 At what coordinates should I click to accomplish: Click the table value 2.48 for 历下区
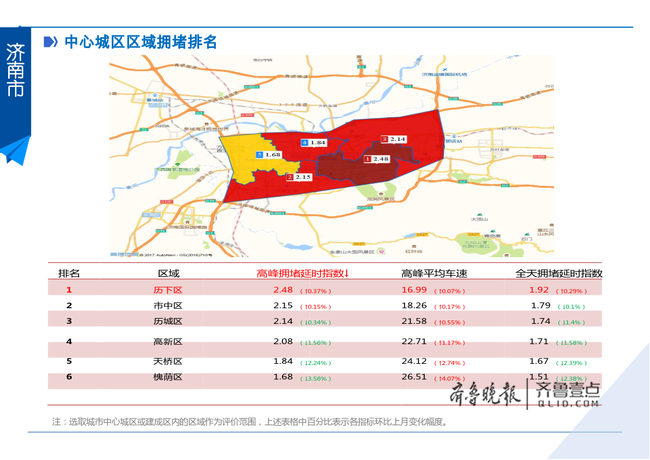click(283, 290)
